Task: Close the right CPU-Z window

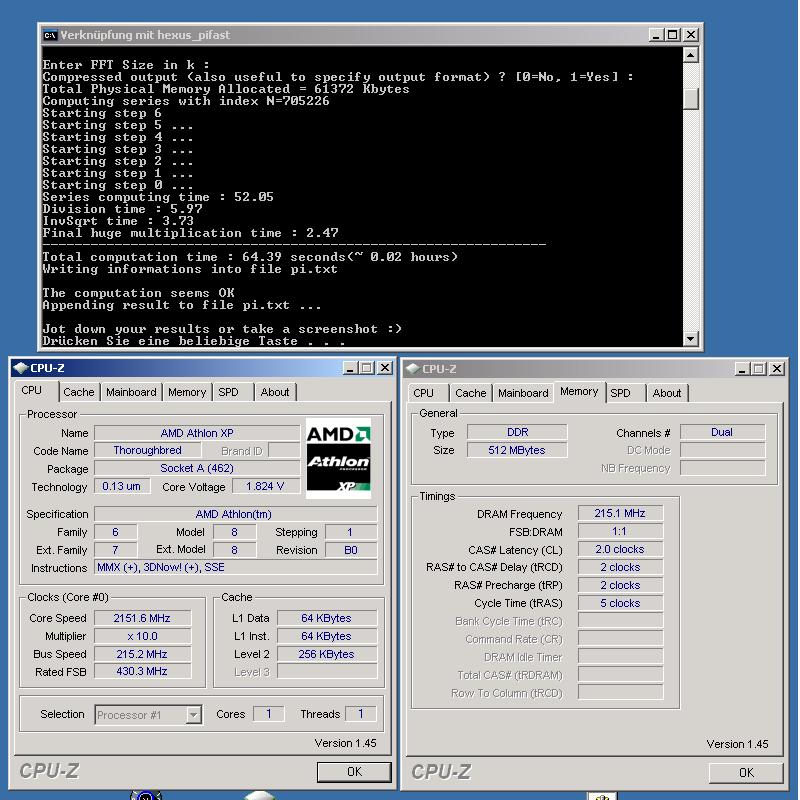Action: click(x=777, y=369)
